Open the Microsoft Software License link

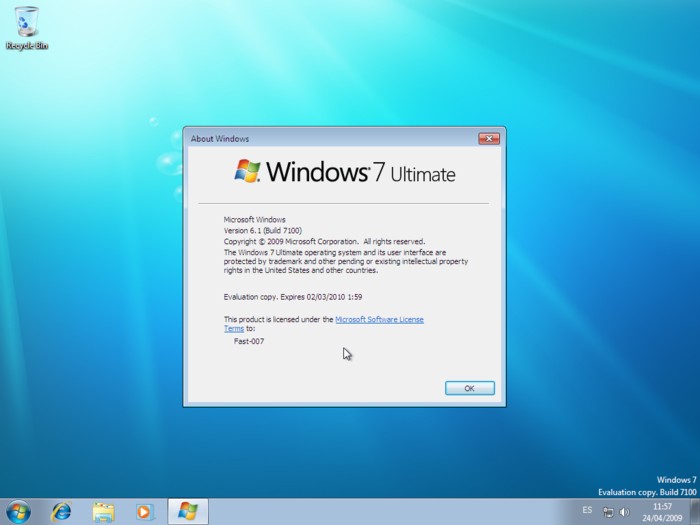[x=379, y=320]
